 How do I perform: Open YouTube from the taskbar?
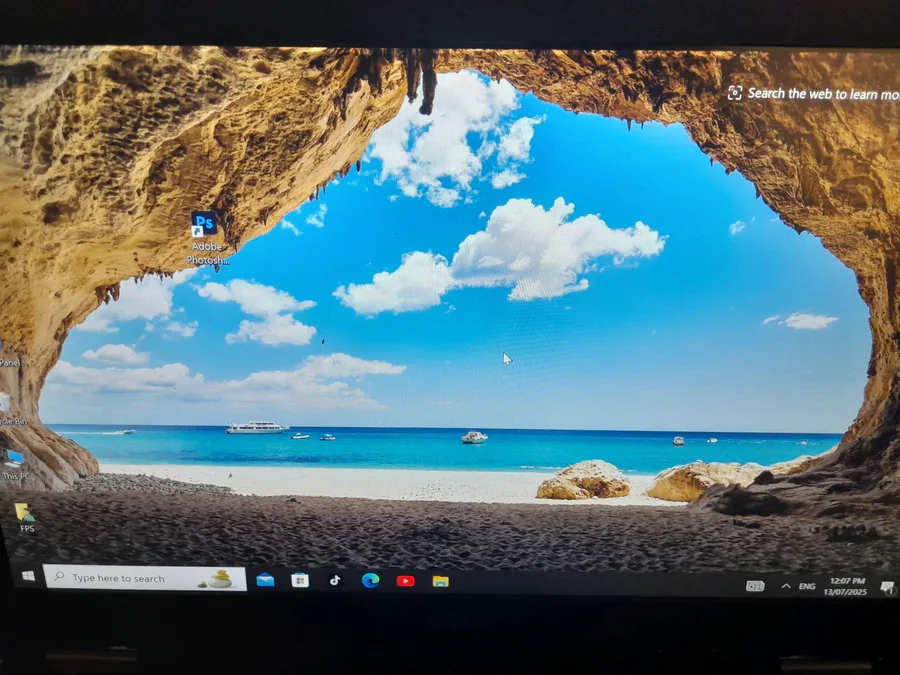tap(405, 581)
